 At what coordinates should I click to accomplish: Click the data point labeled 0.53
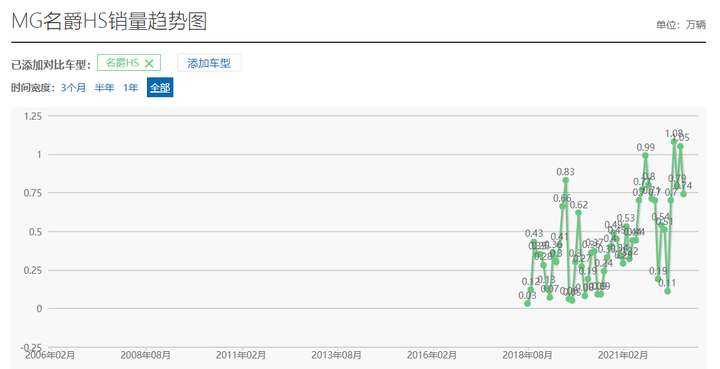626,227
